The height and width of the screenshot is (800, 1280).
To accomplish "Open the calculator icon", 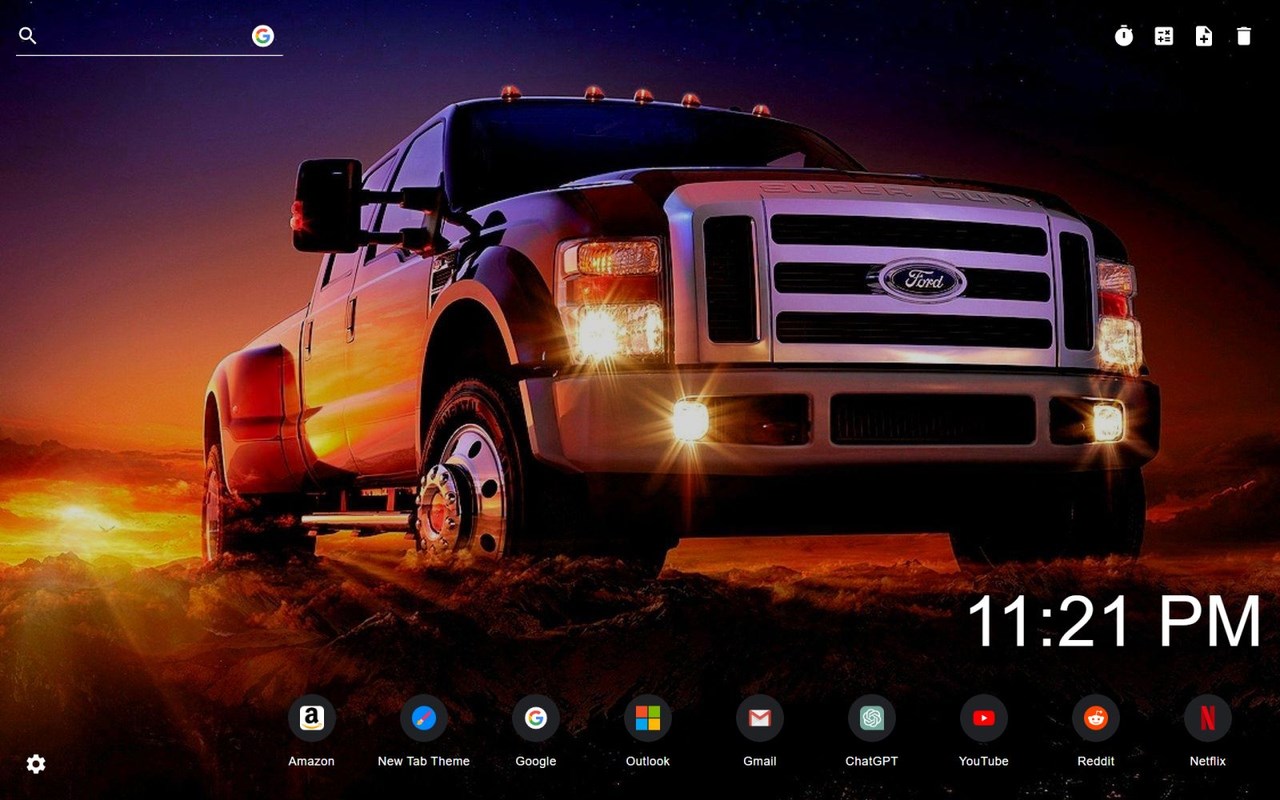I will pyautogui.click(x=1164, y=36).
